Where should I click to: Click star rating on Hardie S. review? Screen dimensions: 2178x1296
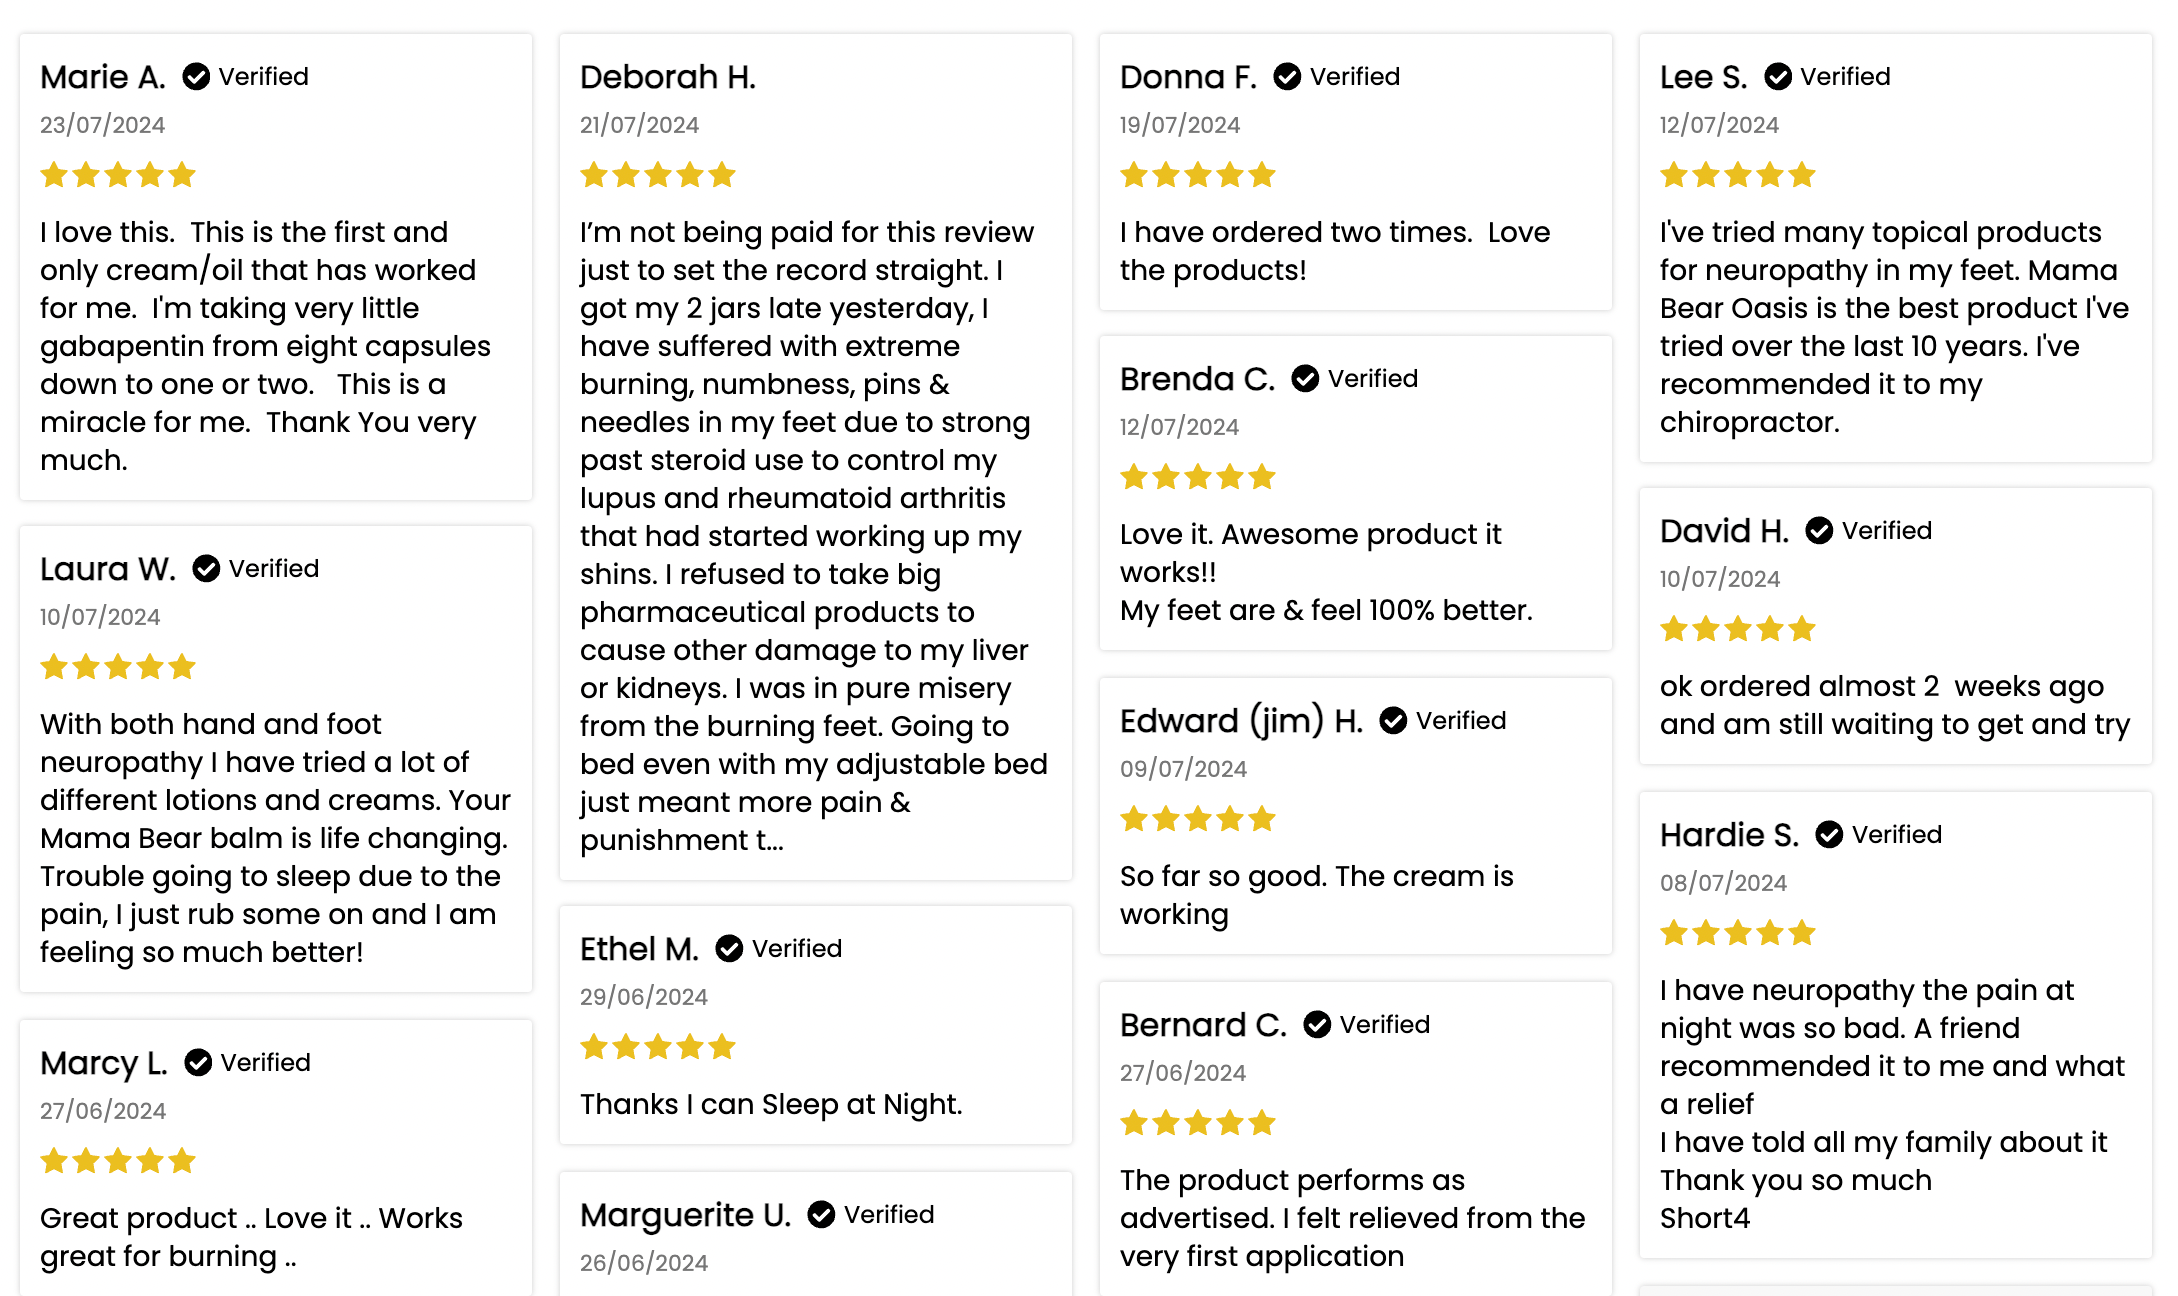tap(1738, 934)
